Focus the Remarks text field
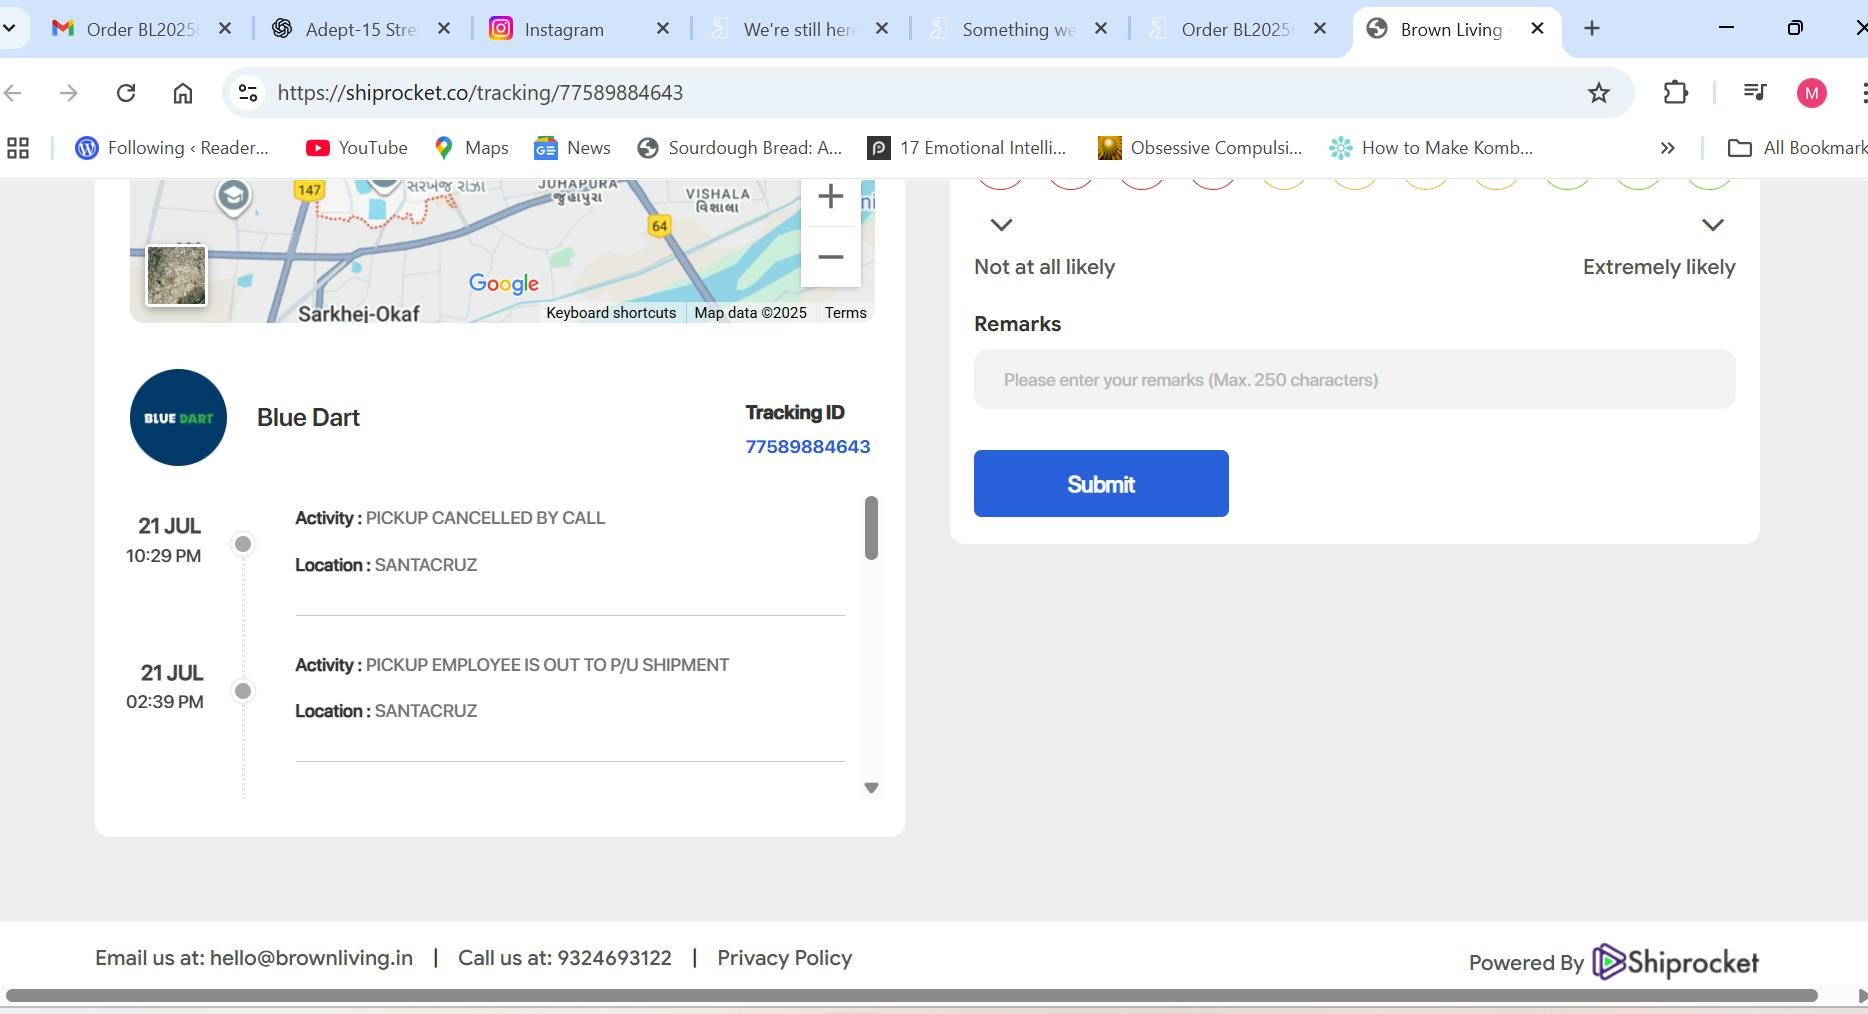Screen dimensions: 1868x1014 tap(1354, 379)
